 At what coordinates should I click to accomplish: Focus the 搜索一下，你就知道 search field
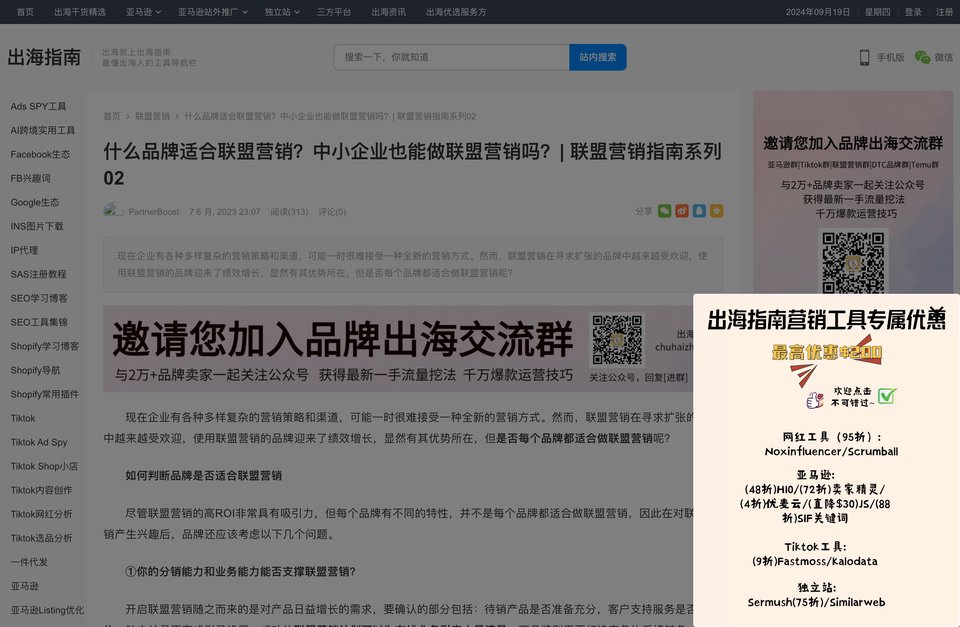point(451,57)
